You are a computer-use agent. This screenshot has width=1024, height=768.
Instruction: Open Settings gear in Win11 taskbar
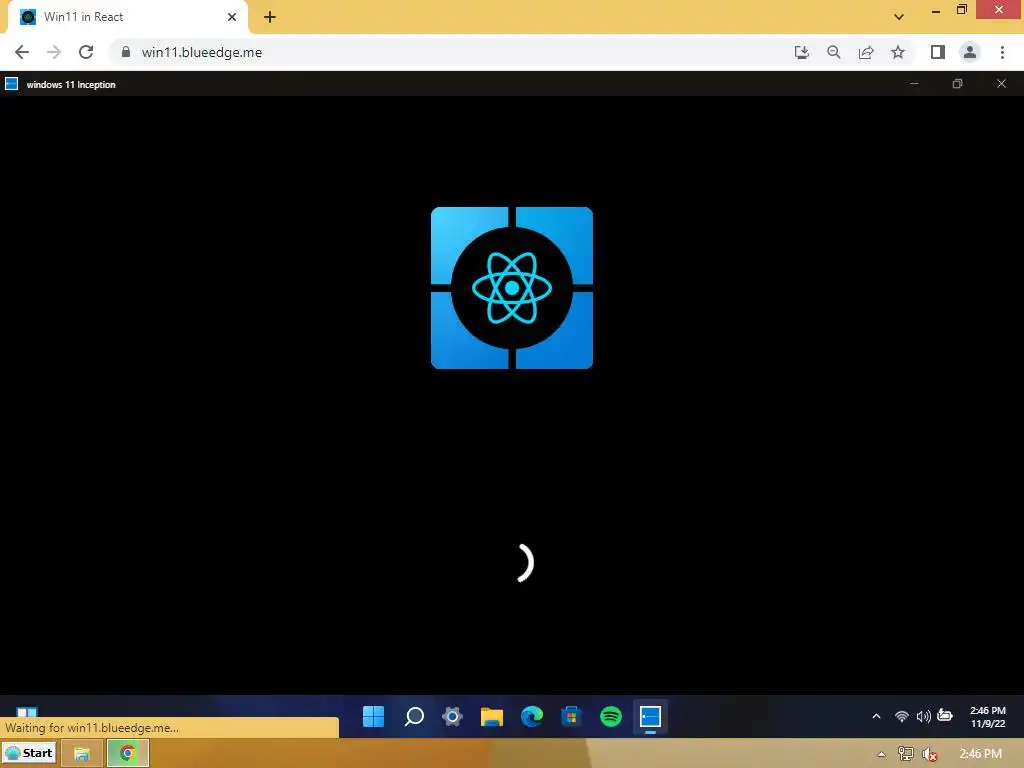tap(452, 716)
